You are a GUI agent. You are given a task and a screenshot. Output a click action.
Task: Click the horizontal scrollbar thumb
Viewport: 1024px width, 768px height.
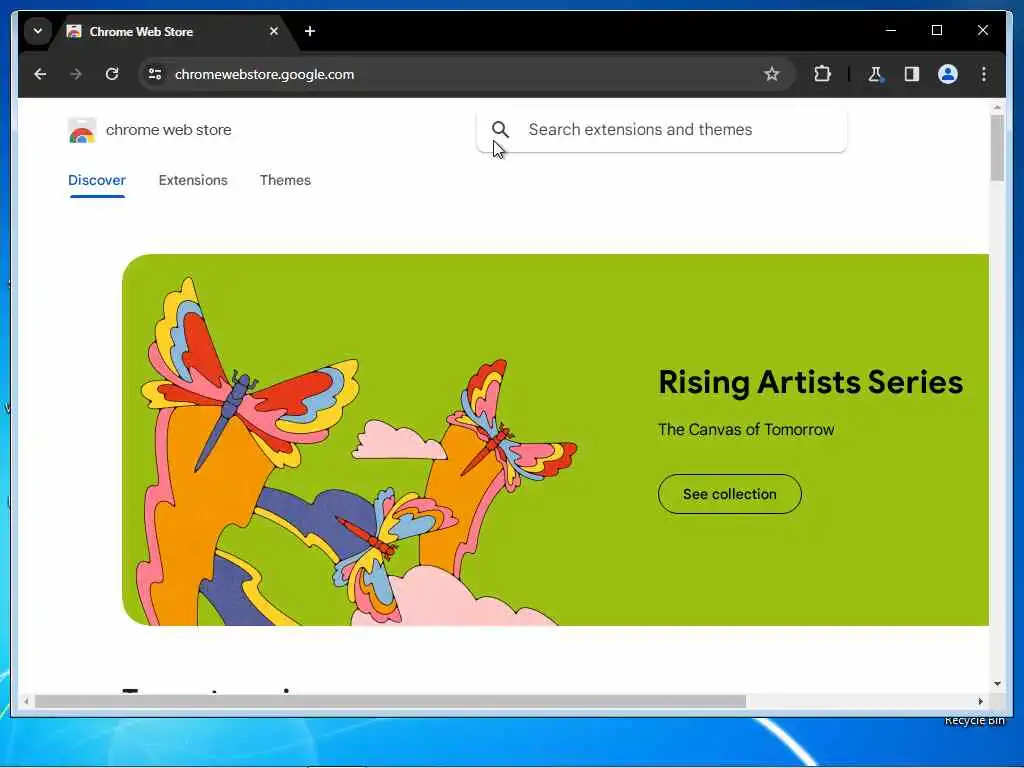tap(391, 701)
